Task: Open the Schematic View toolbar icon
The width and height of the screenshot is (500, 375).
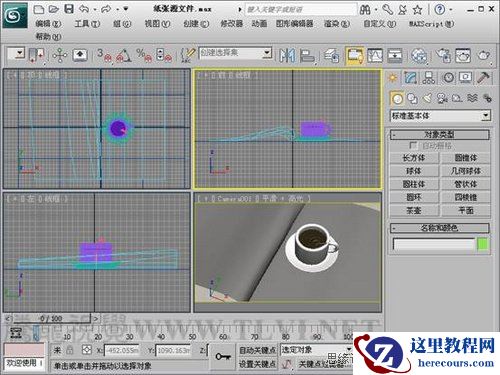Action: coord(395,55)
